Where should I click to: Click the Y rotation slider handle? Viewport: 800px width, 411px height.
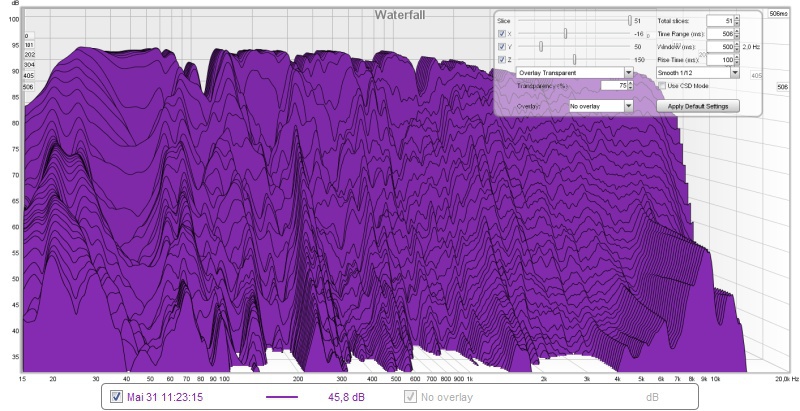point(541,46)
